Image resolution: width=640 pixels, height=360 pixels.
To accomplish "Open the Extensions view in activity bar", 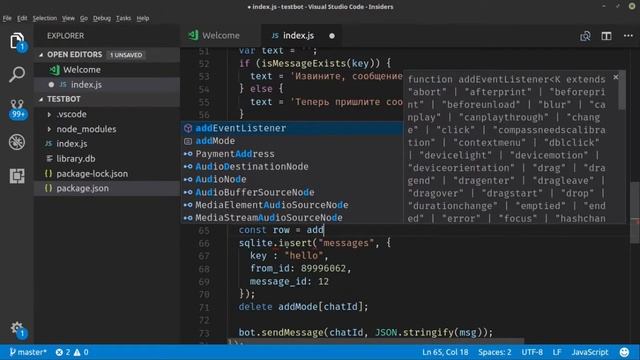I will point(17,176).
